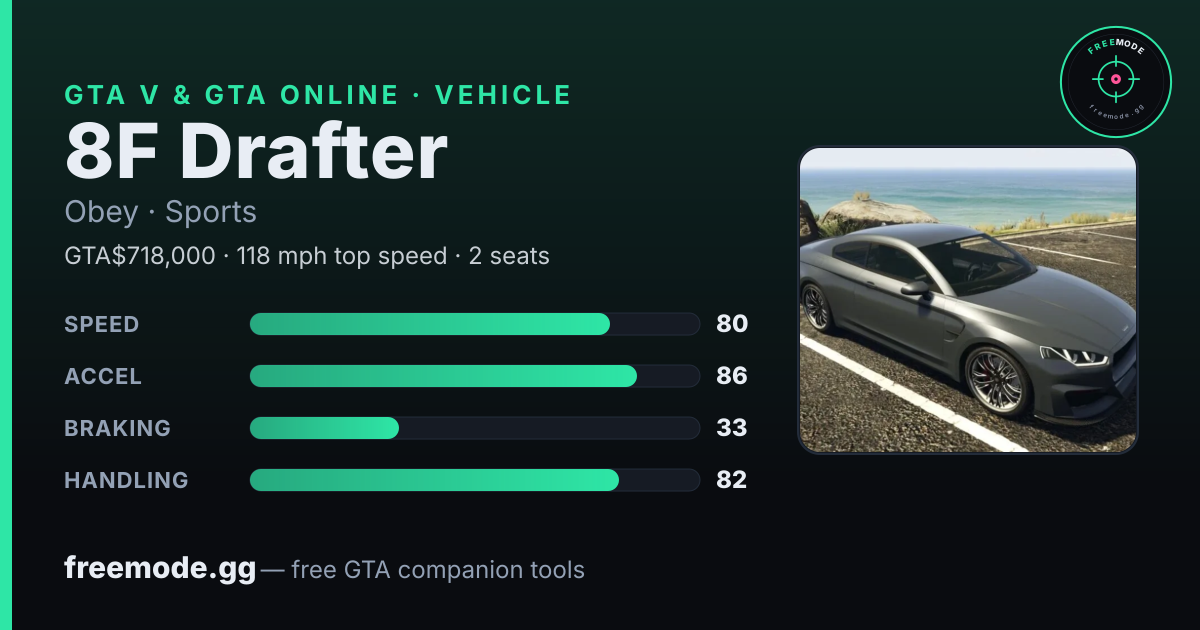
Task: Click the speed value 80
Action: pyautogui.click(x=732, y=324)
